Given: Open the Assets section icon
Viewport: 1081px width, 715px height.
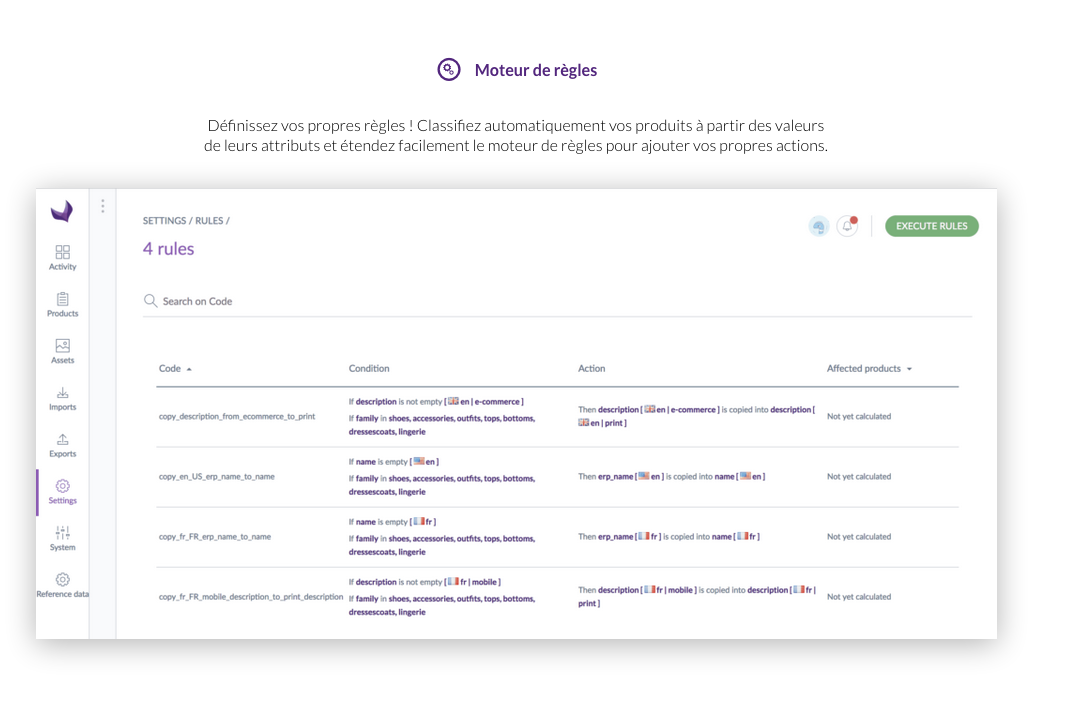Looking at the screenshot, I should pyautogui.click(x=62, y=346).
